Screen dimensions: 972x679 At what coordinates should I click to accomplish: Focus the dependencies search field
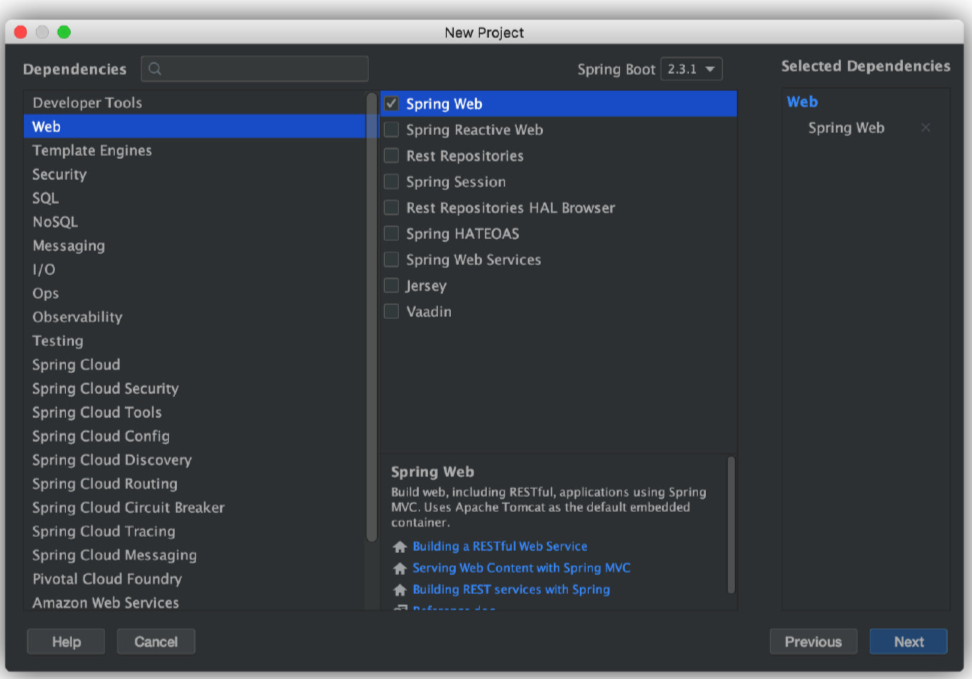coord(255,69)
